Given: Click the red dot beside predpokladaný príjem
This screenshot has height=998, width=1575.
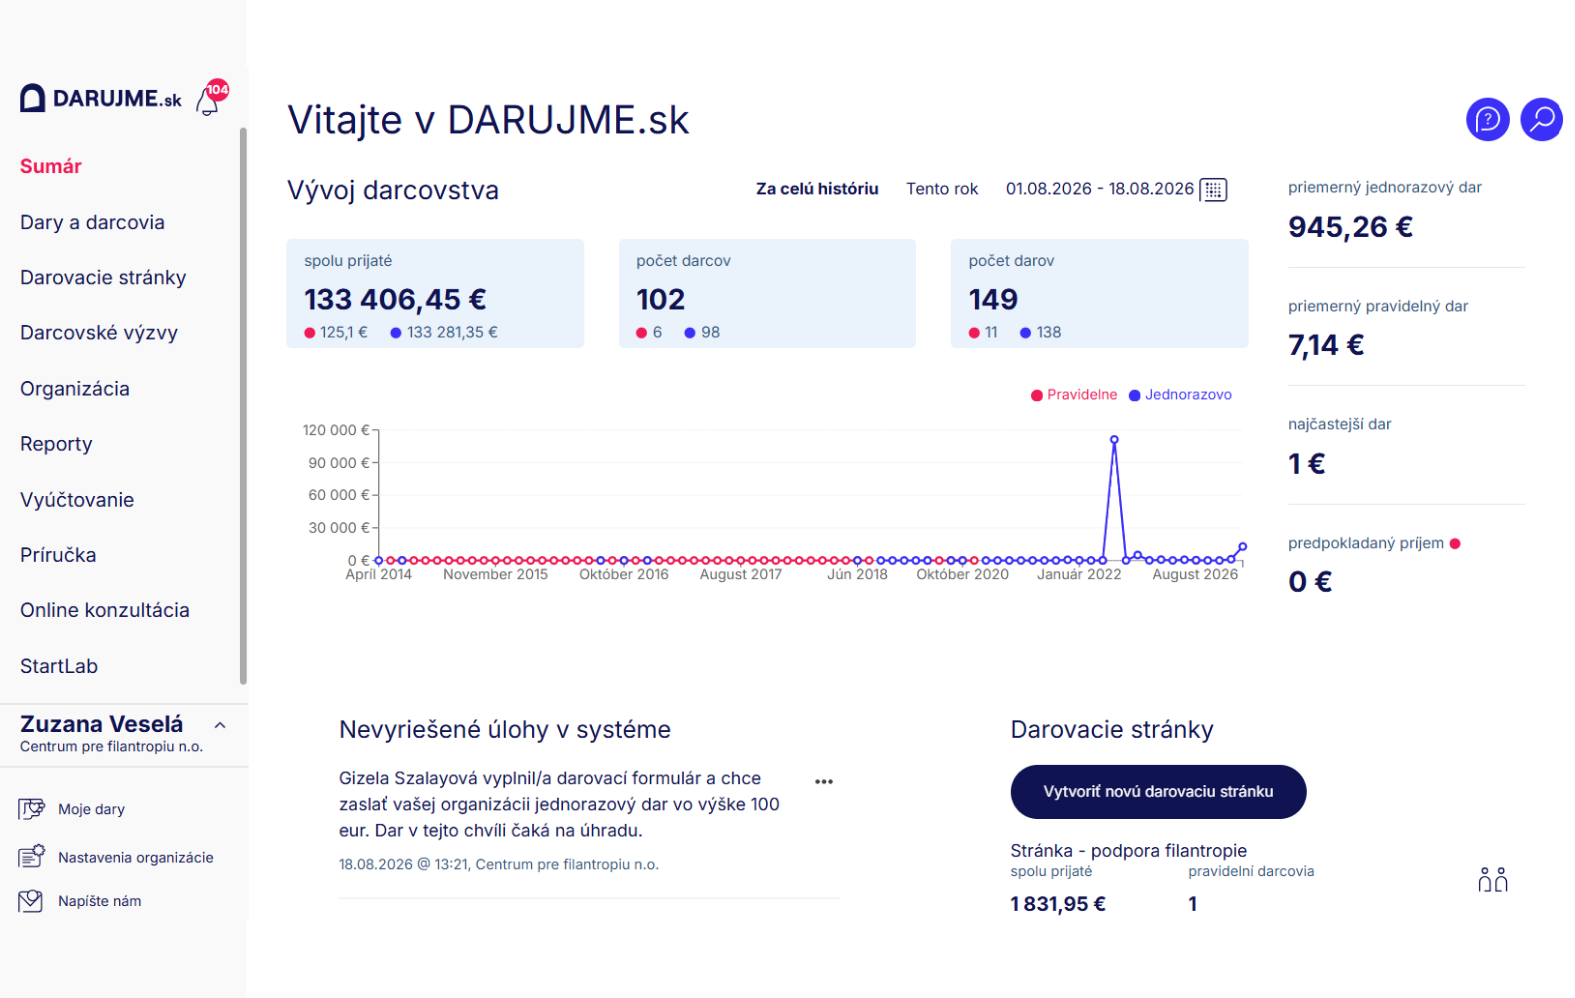Looking at the screenshot, I should [1455, 544].
